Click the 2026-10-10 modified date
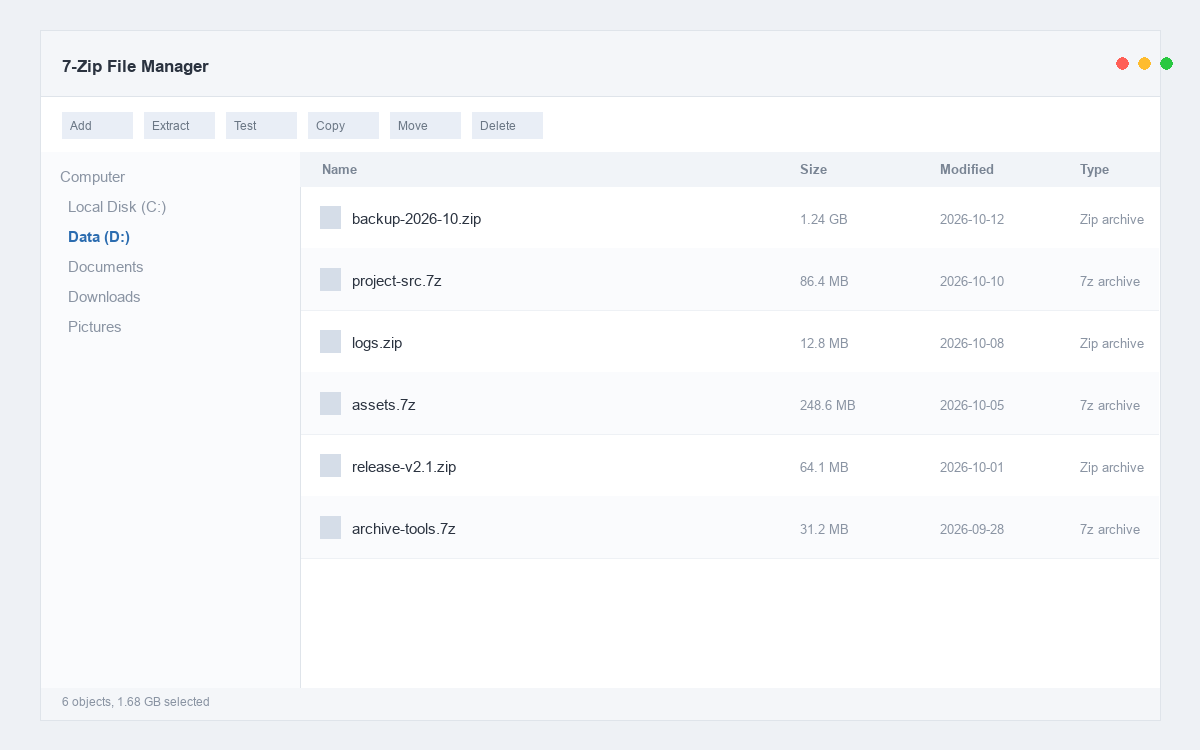The width and height of the screenshot is (1200, 750). point(971,281)
